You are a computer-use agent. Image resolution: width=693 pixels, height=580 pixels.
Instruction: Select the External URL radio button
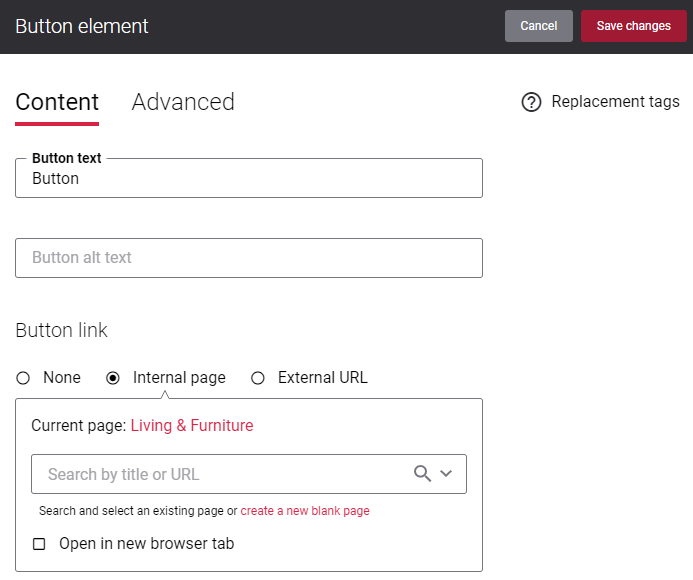258,378
